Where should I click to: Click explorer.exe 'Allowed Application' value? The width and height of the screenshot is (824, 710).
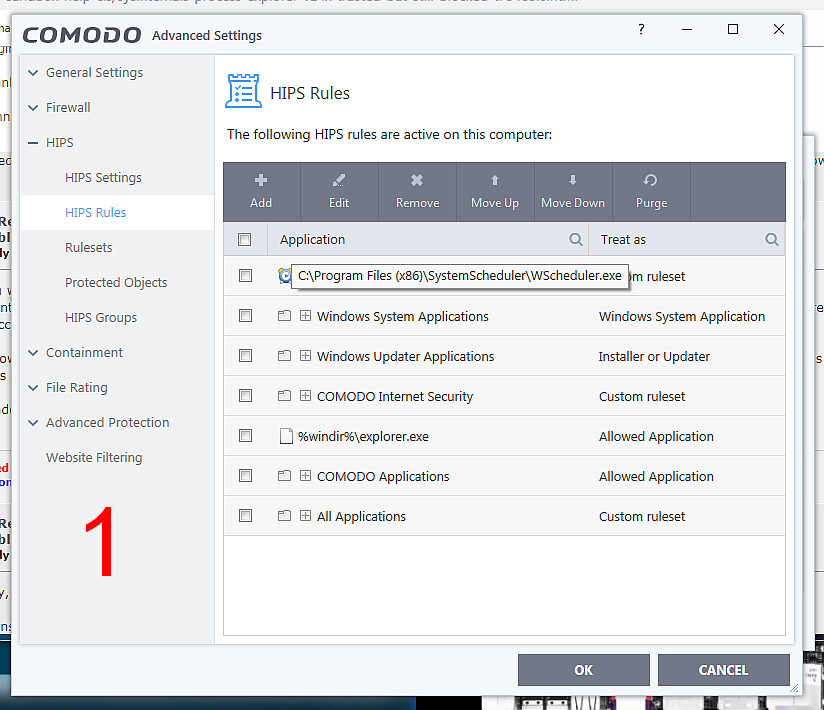pyautogui.click(x=656, y=436)
